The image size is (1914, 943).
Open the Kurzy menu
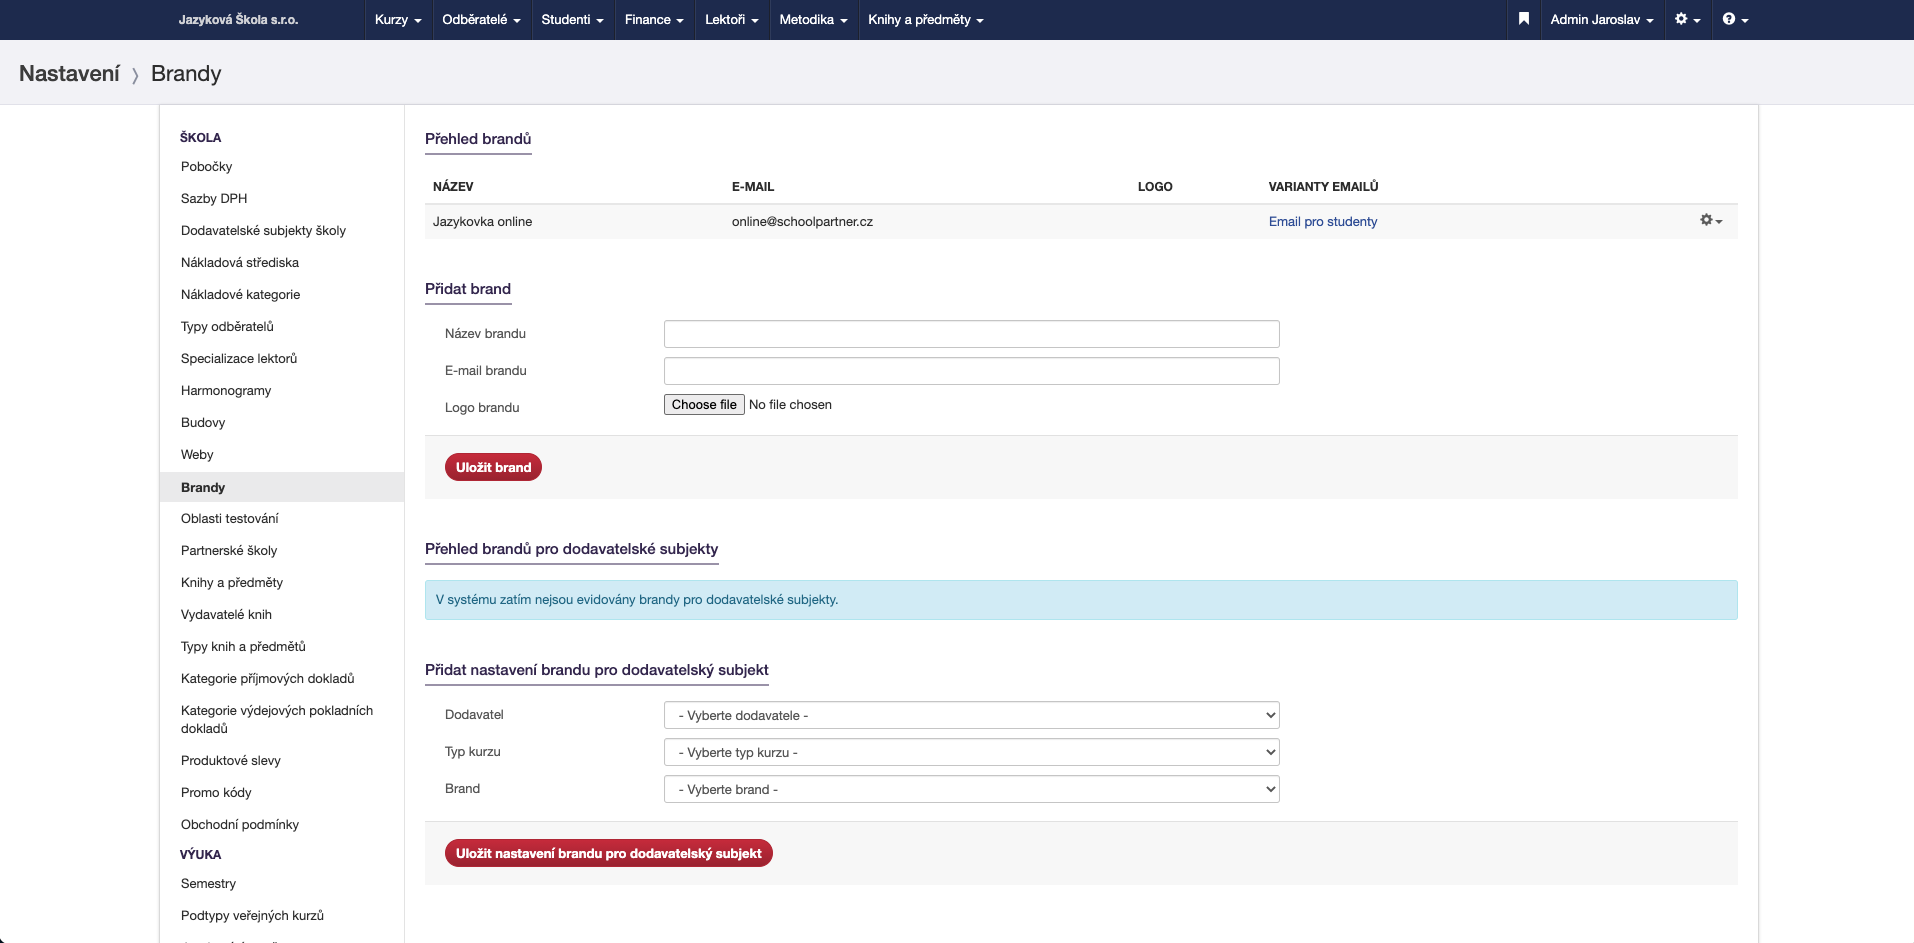point(398,19)
